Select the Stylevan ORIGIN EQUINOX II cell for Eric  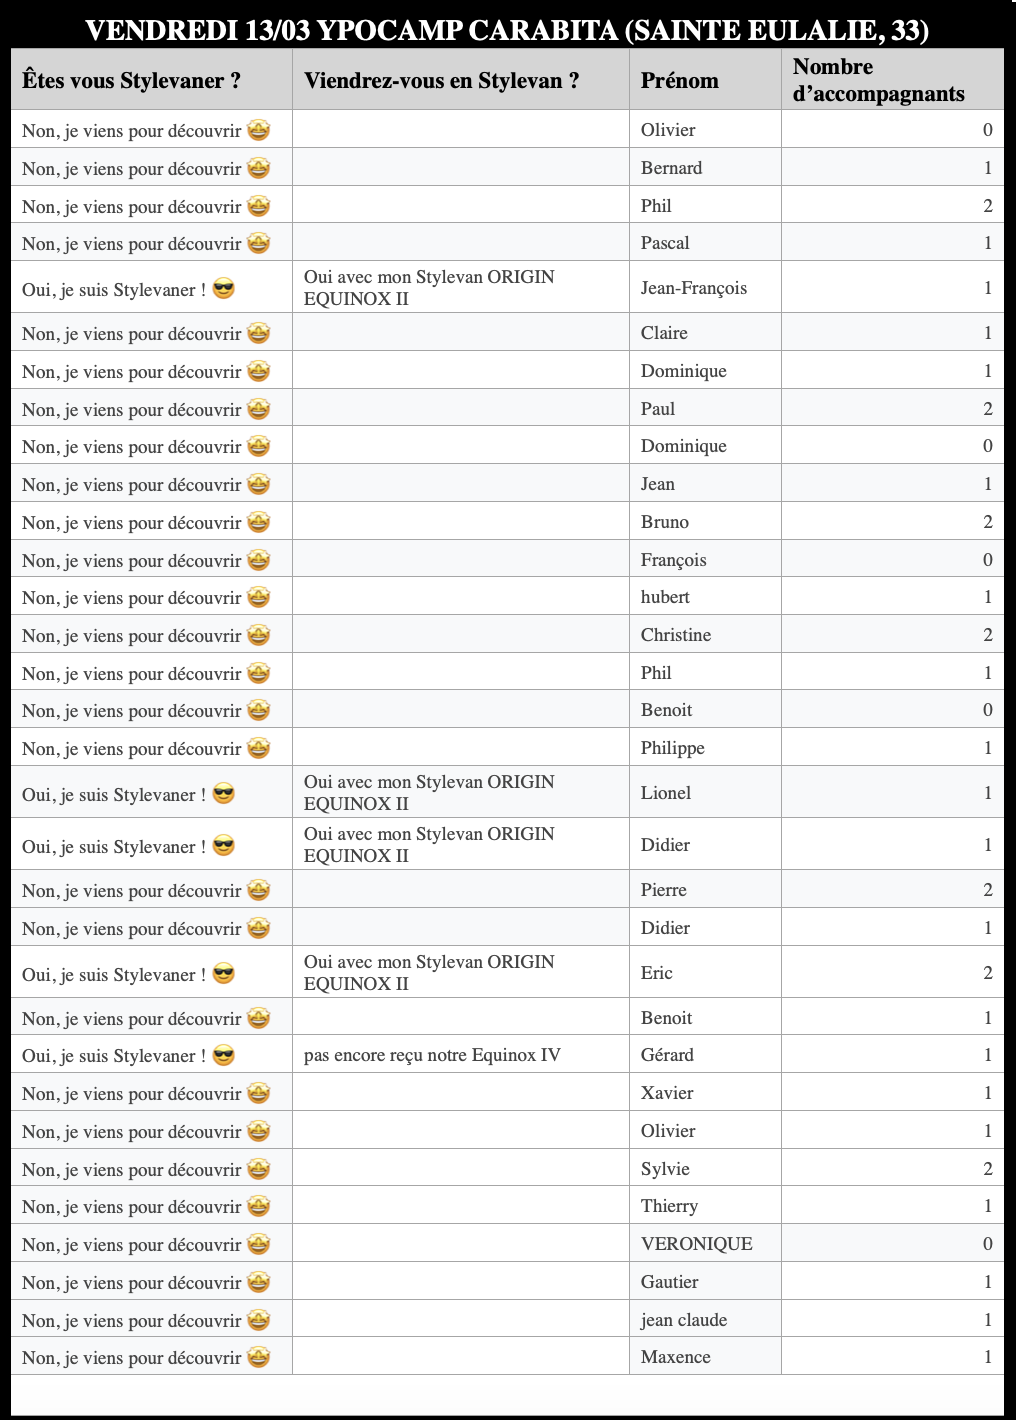point(429,973)
